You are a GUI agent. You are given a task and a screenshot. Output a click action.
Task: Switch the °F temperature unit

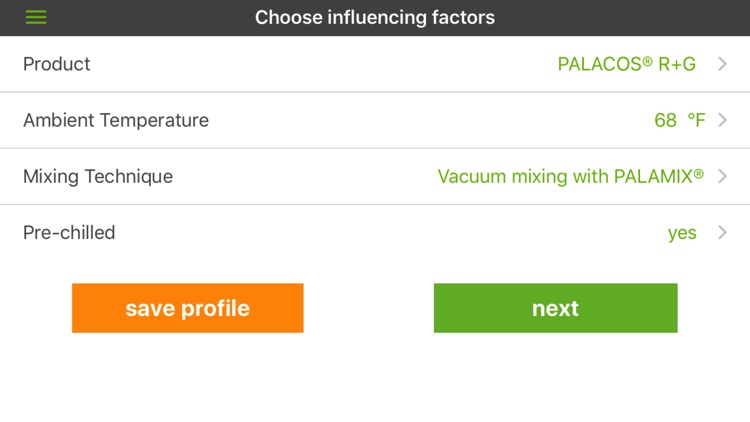pos(696,120)
